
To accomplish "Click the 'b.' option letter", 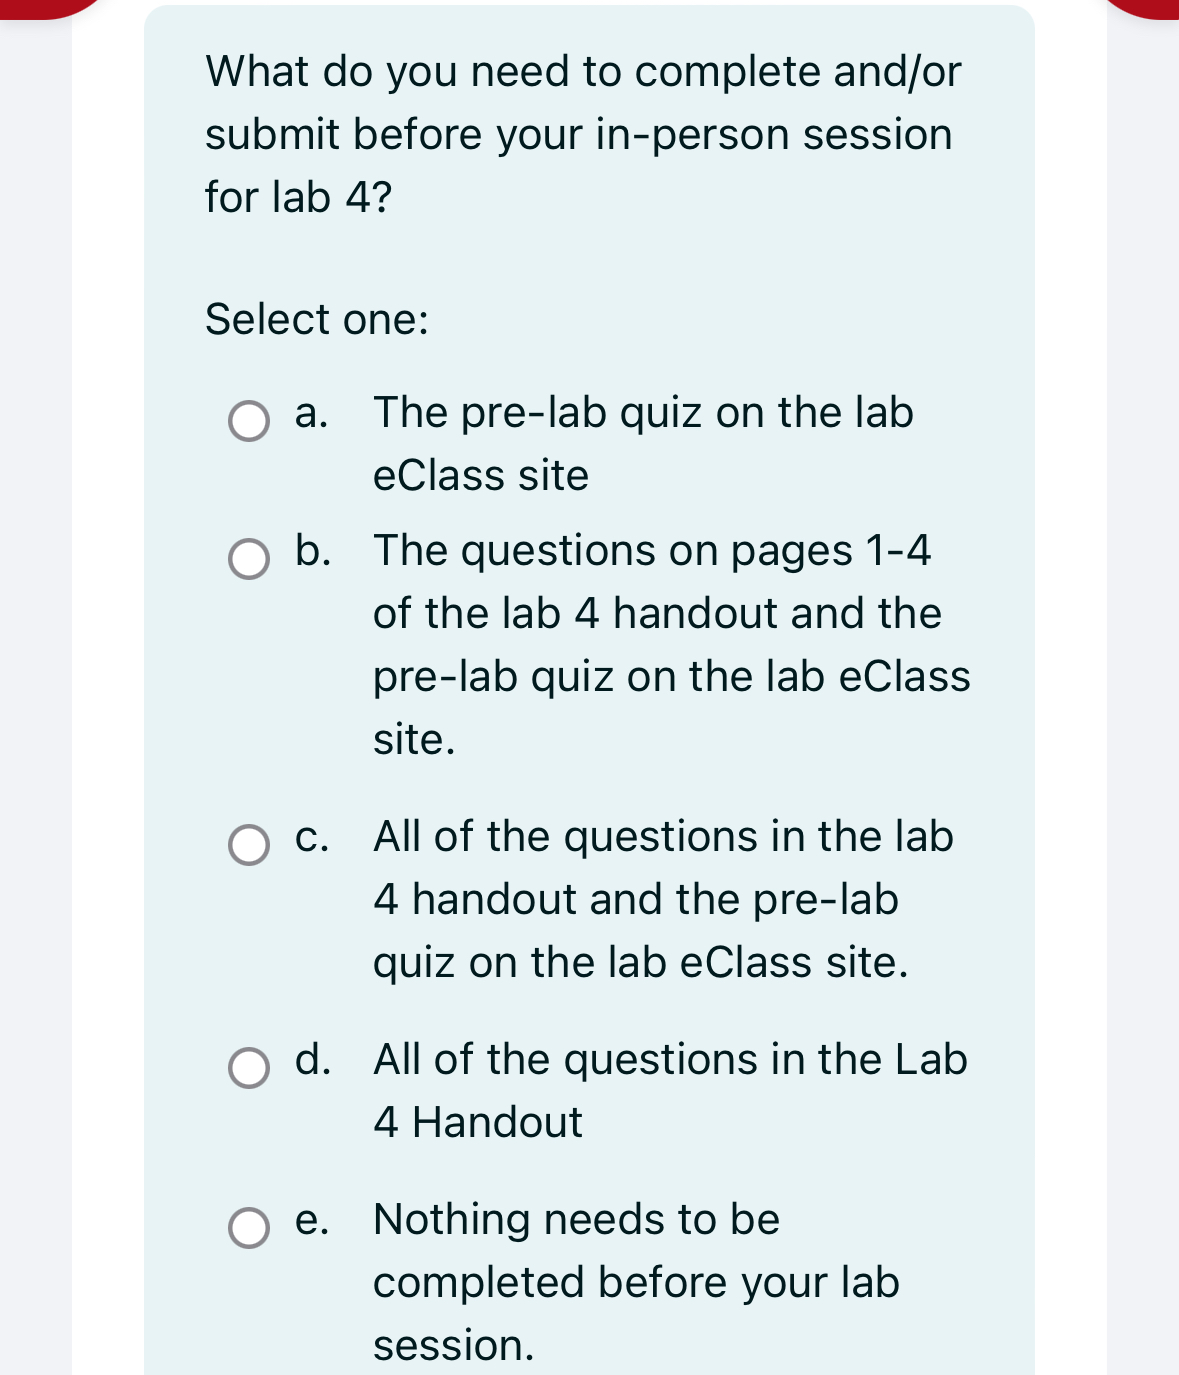I will coord(313,550).
